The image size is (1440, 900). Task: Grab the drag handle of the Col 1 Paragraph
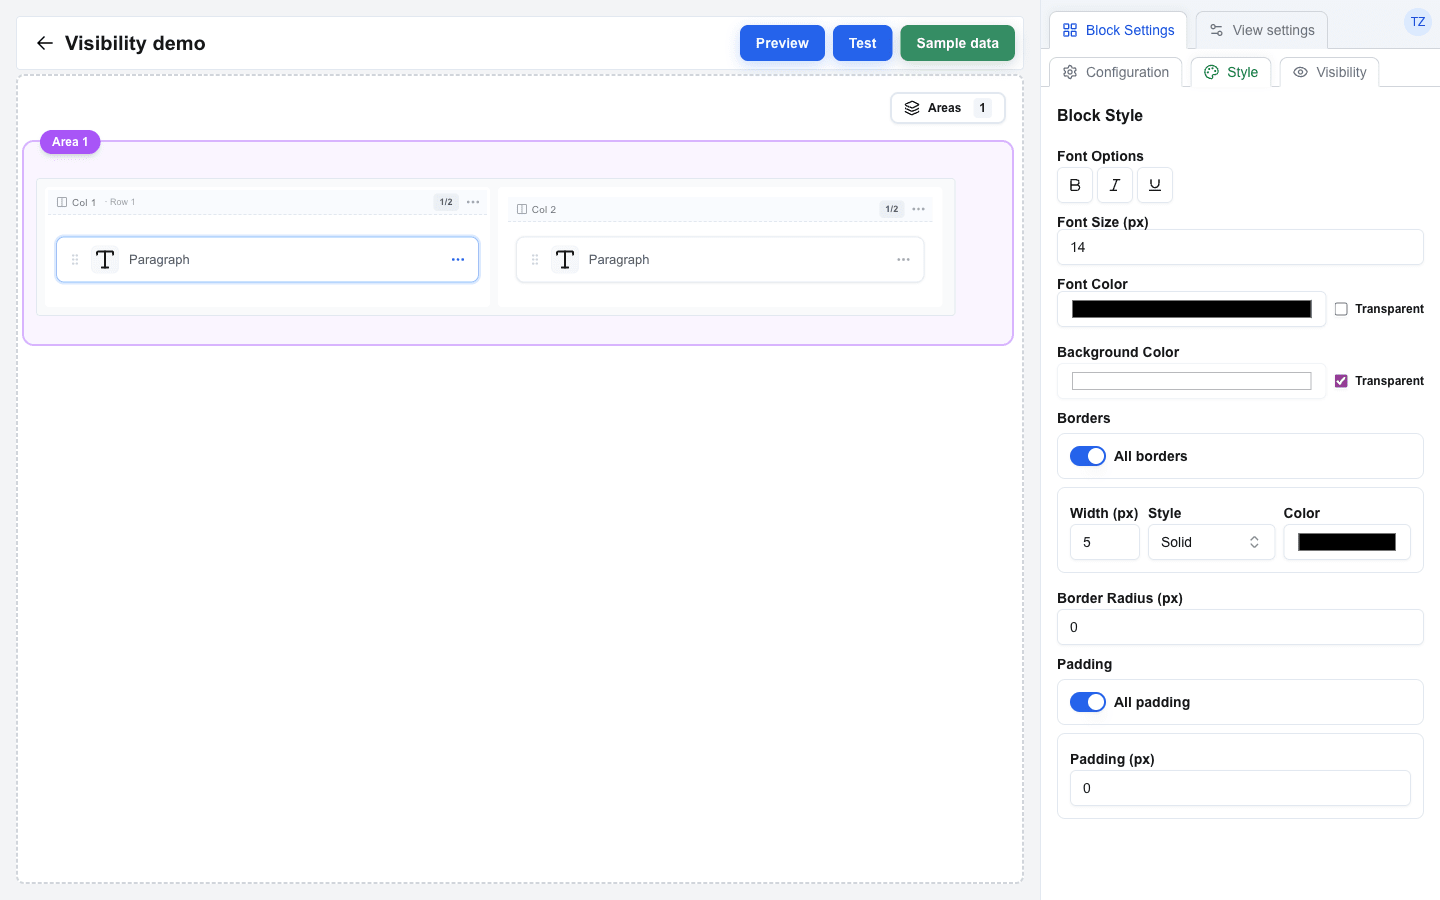75,260
